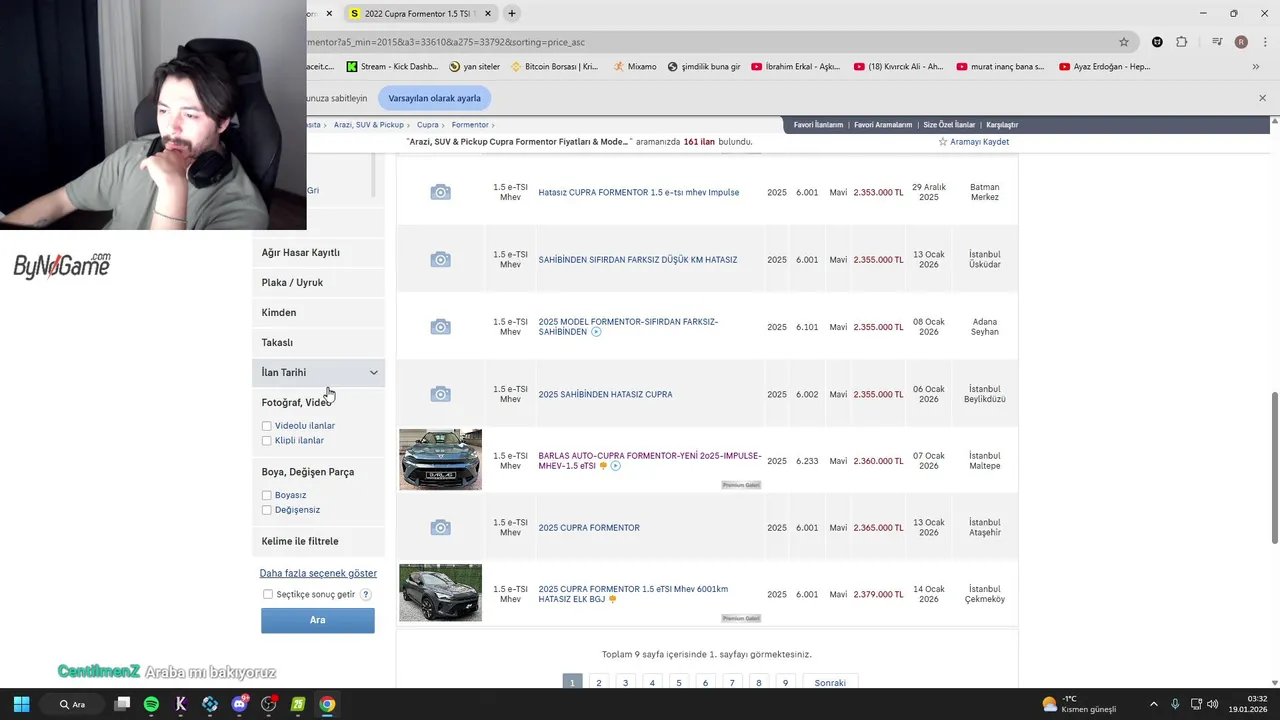Viewport: 1280px width, 720px height.
Task: Open the browser Extensions puzzle icon
Action: [1182, 42]
